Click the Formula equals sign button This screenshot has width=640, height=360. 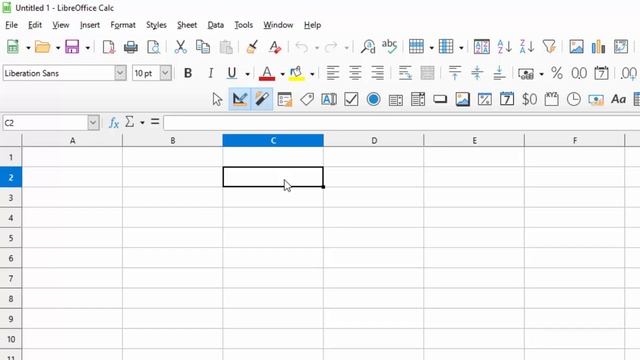[x=155, y=122]
